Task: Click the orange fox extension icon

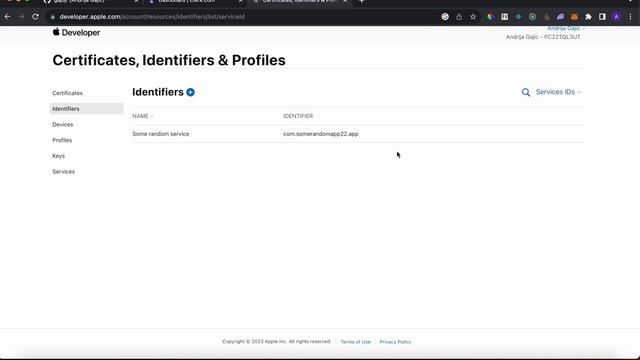Action: [x=574, y=17]
